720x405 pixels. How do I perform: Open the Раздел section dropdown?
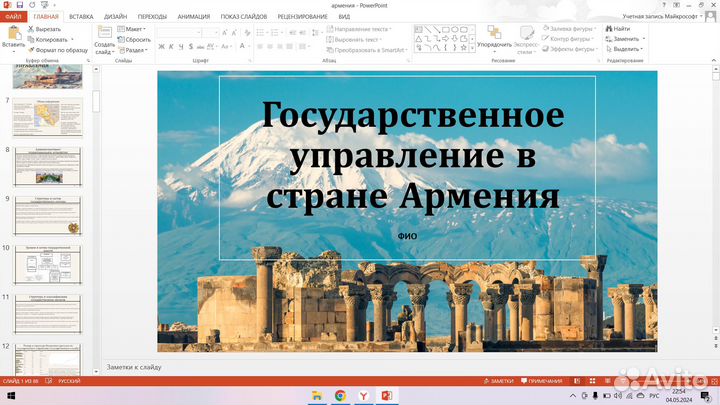point(133,50)
